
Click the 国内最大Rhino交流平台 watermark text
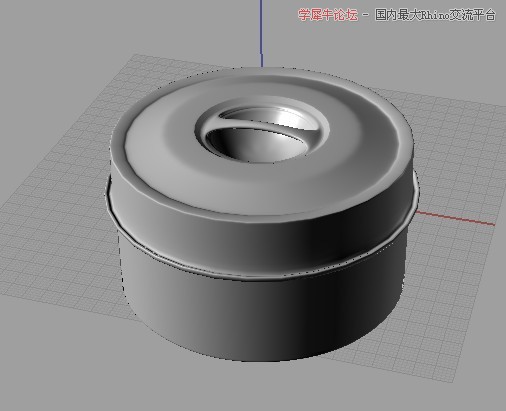[435, 15]
